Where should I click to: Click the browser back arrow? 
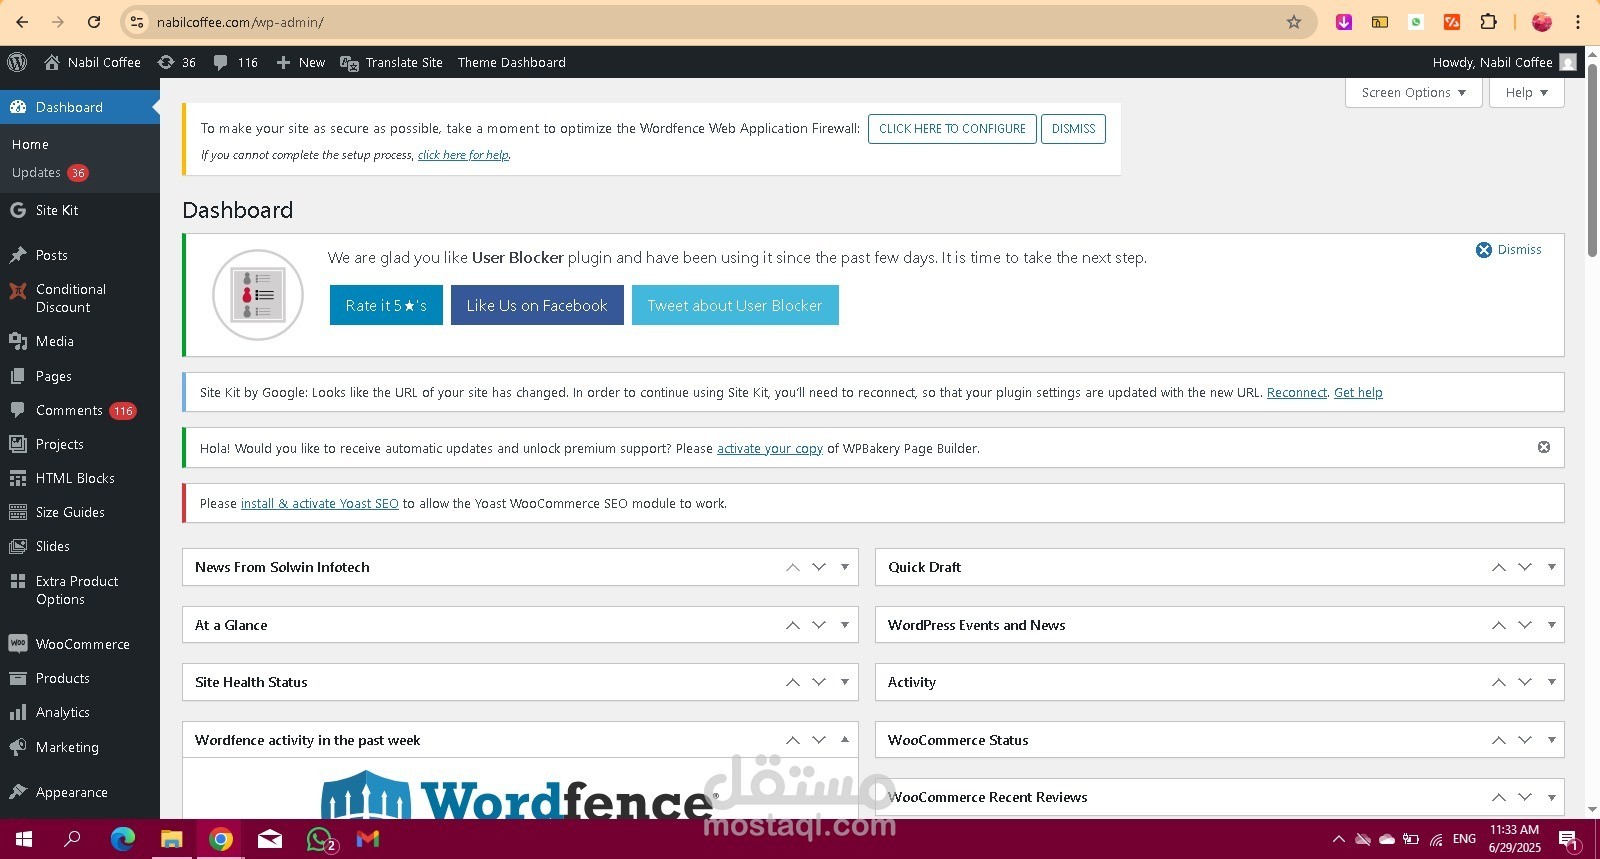[x=22, y=21]
